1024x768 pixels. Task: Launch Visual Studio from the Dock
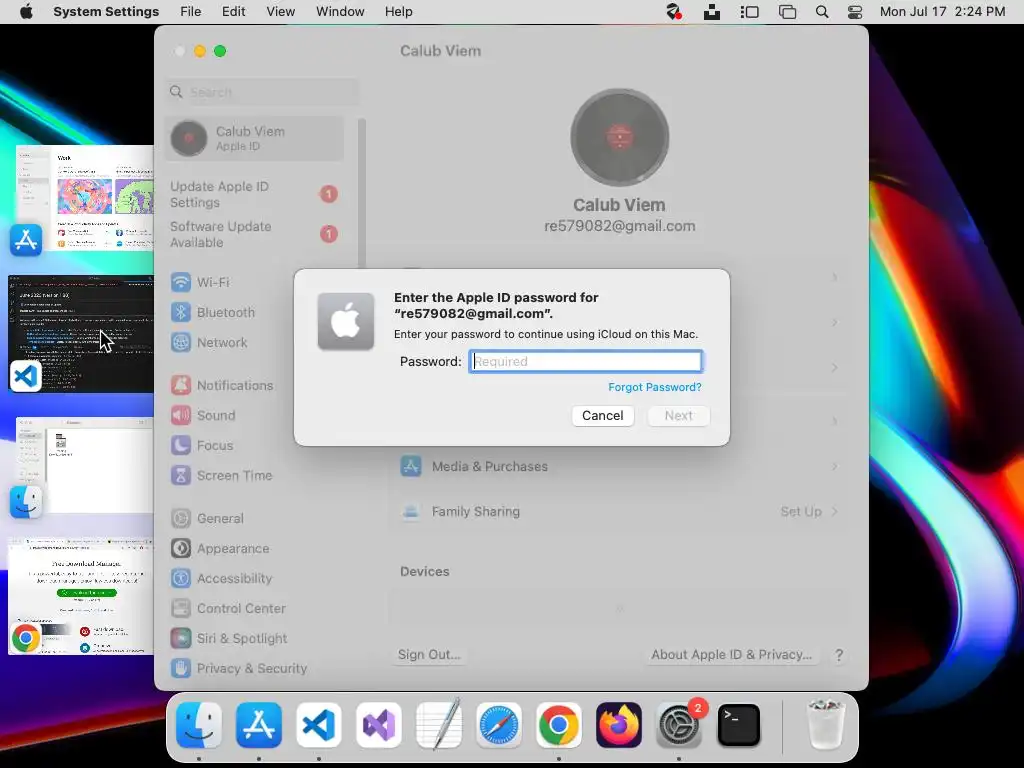379,725
